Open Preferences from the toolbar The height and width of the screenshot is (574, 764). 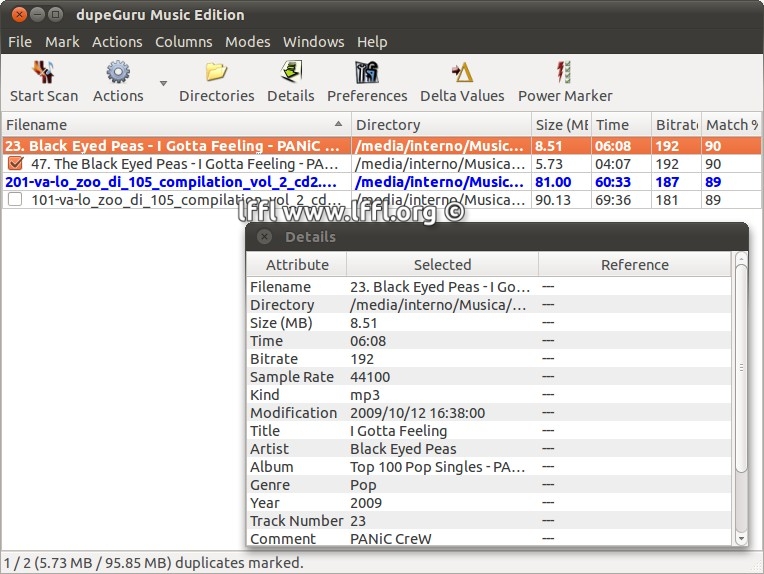click(x=367, y=73)
